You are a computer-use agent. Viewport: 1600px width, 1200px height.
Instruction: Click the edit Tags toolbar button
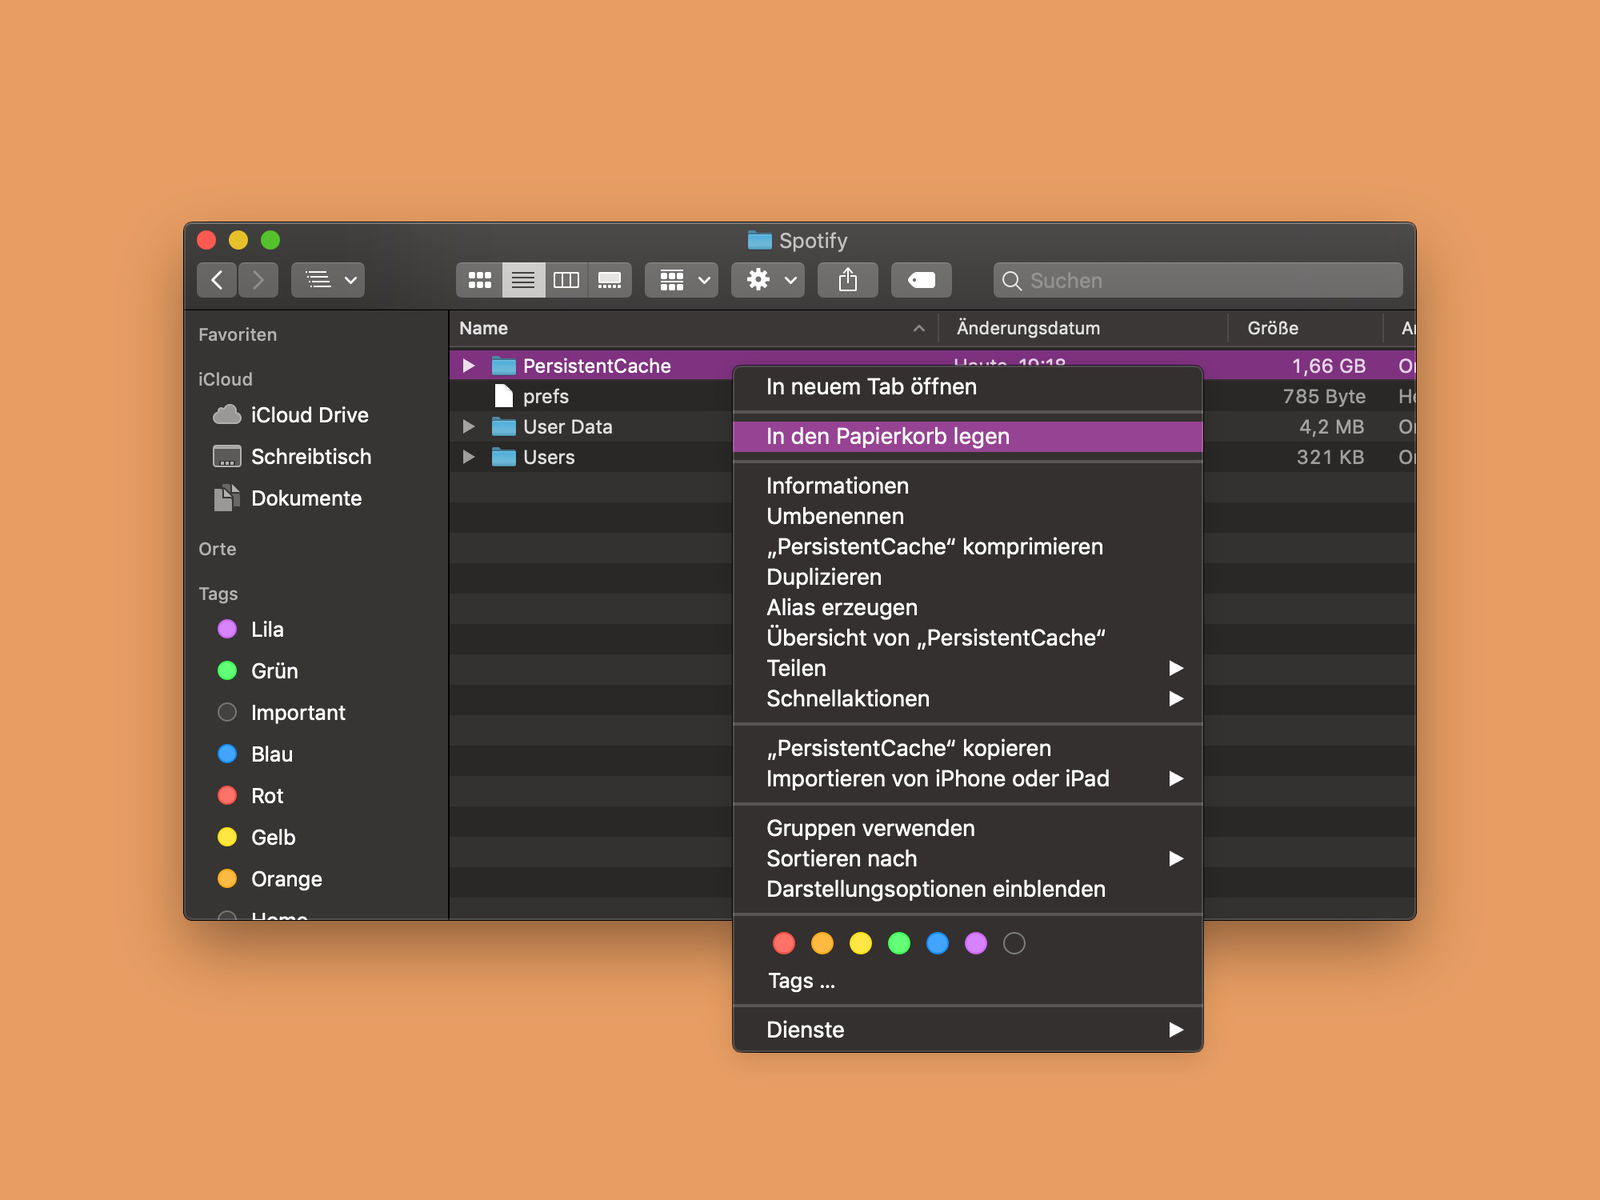pos(921,280)
